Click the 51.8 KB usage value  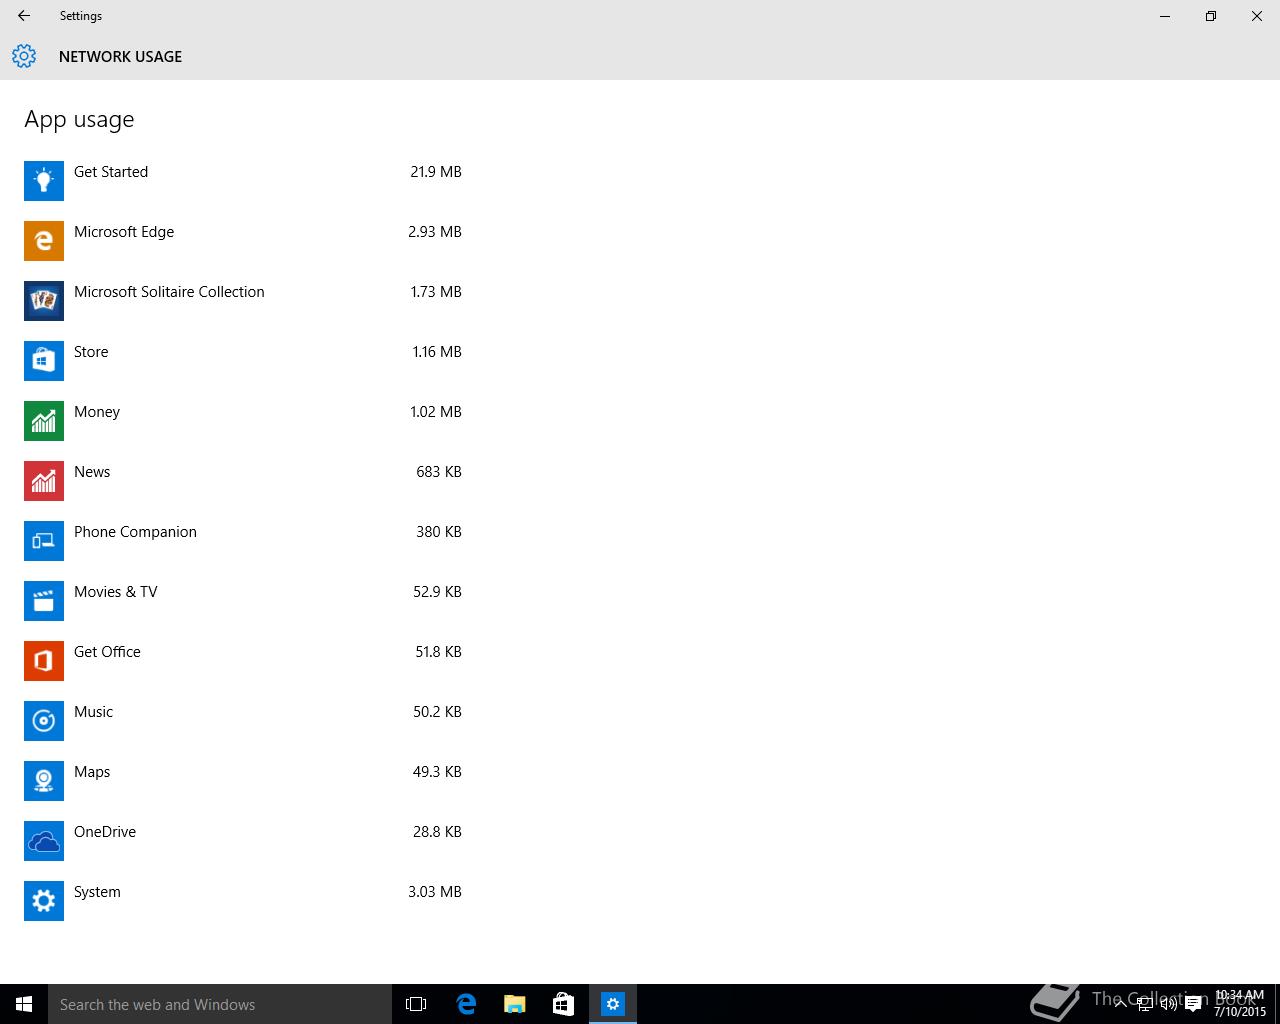[438, 652]
